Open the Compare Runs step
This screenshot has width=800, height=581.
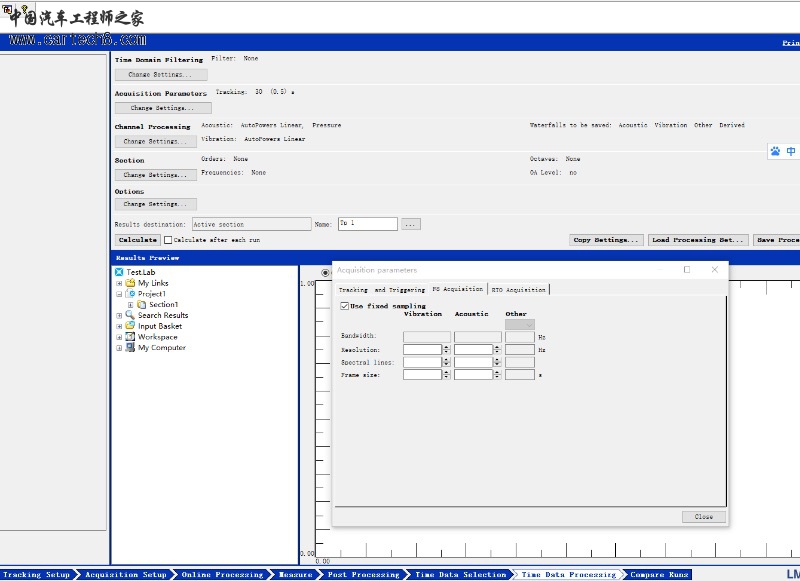pos(659,574)
